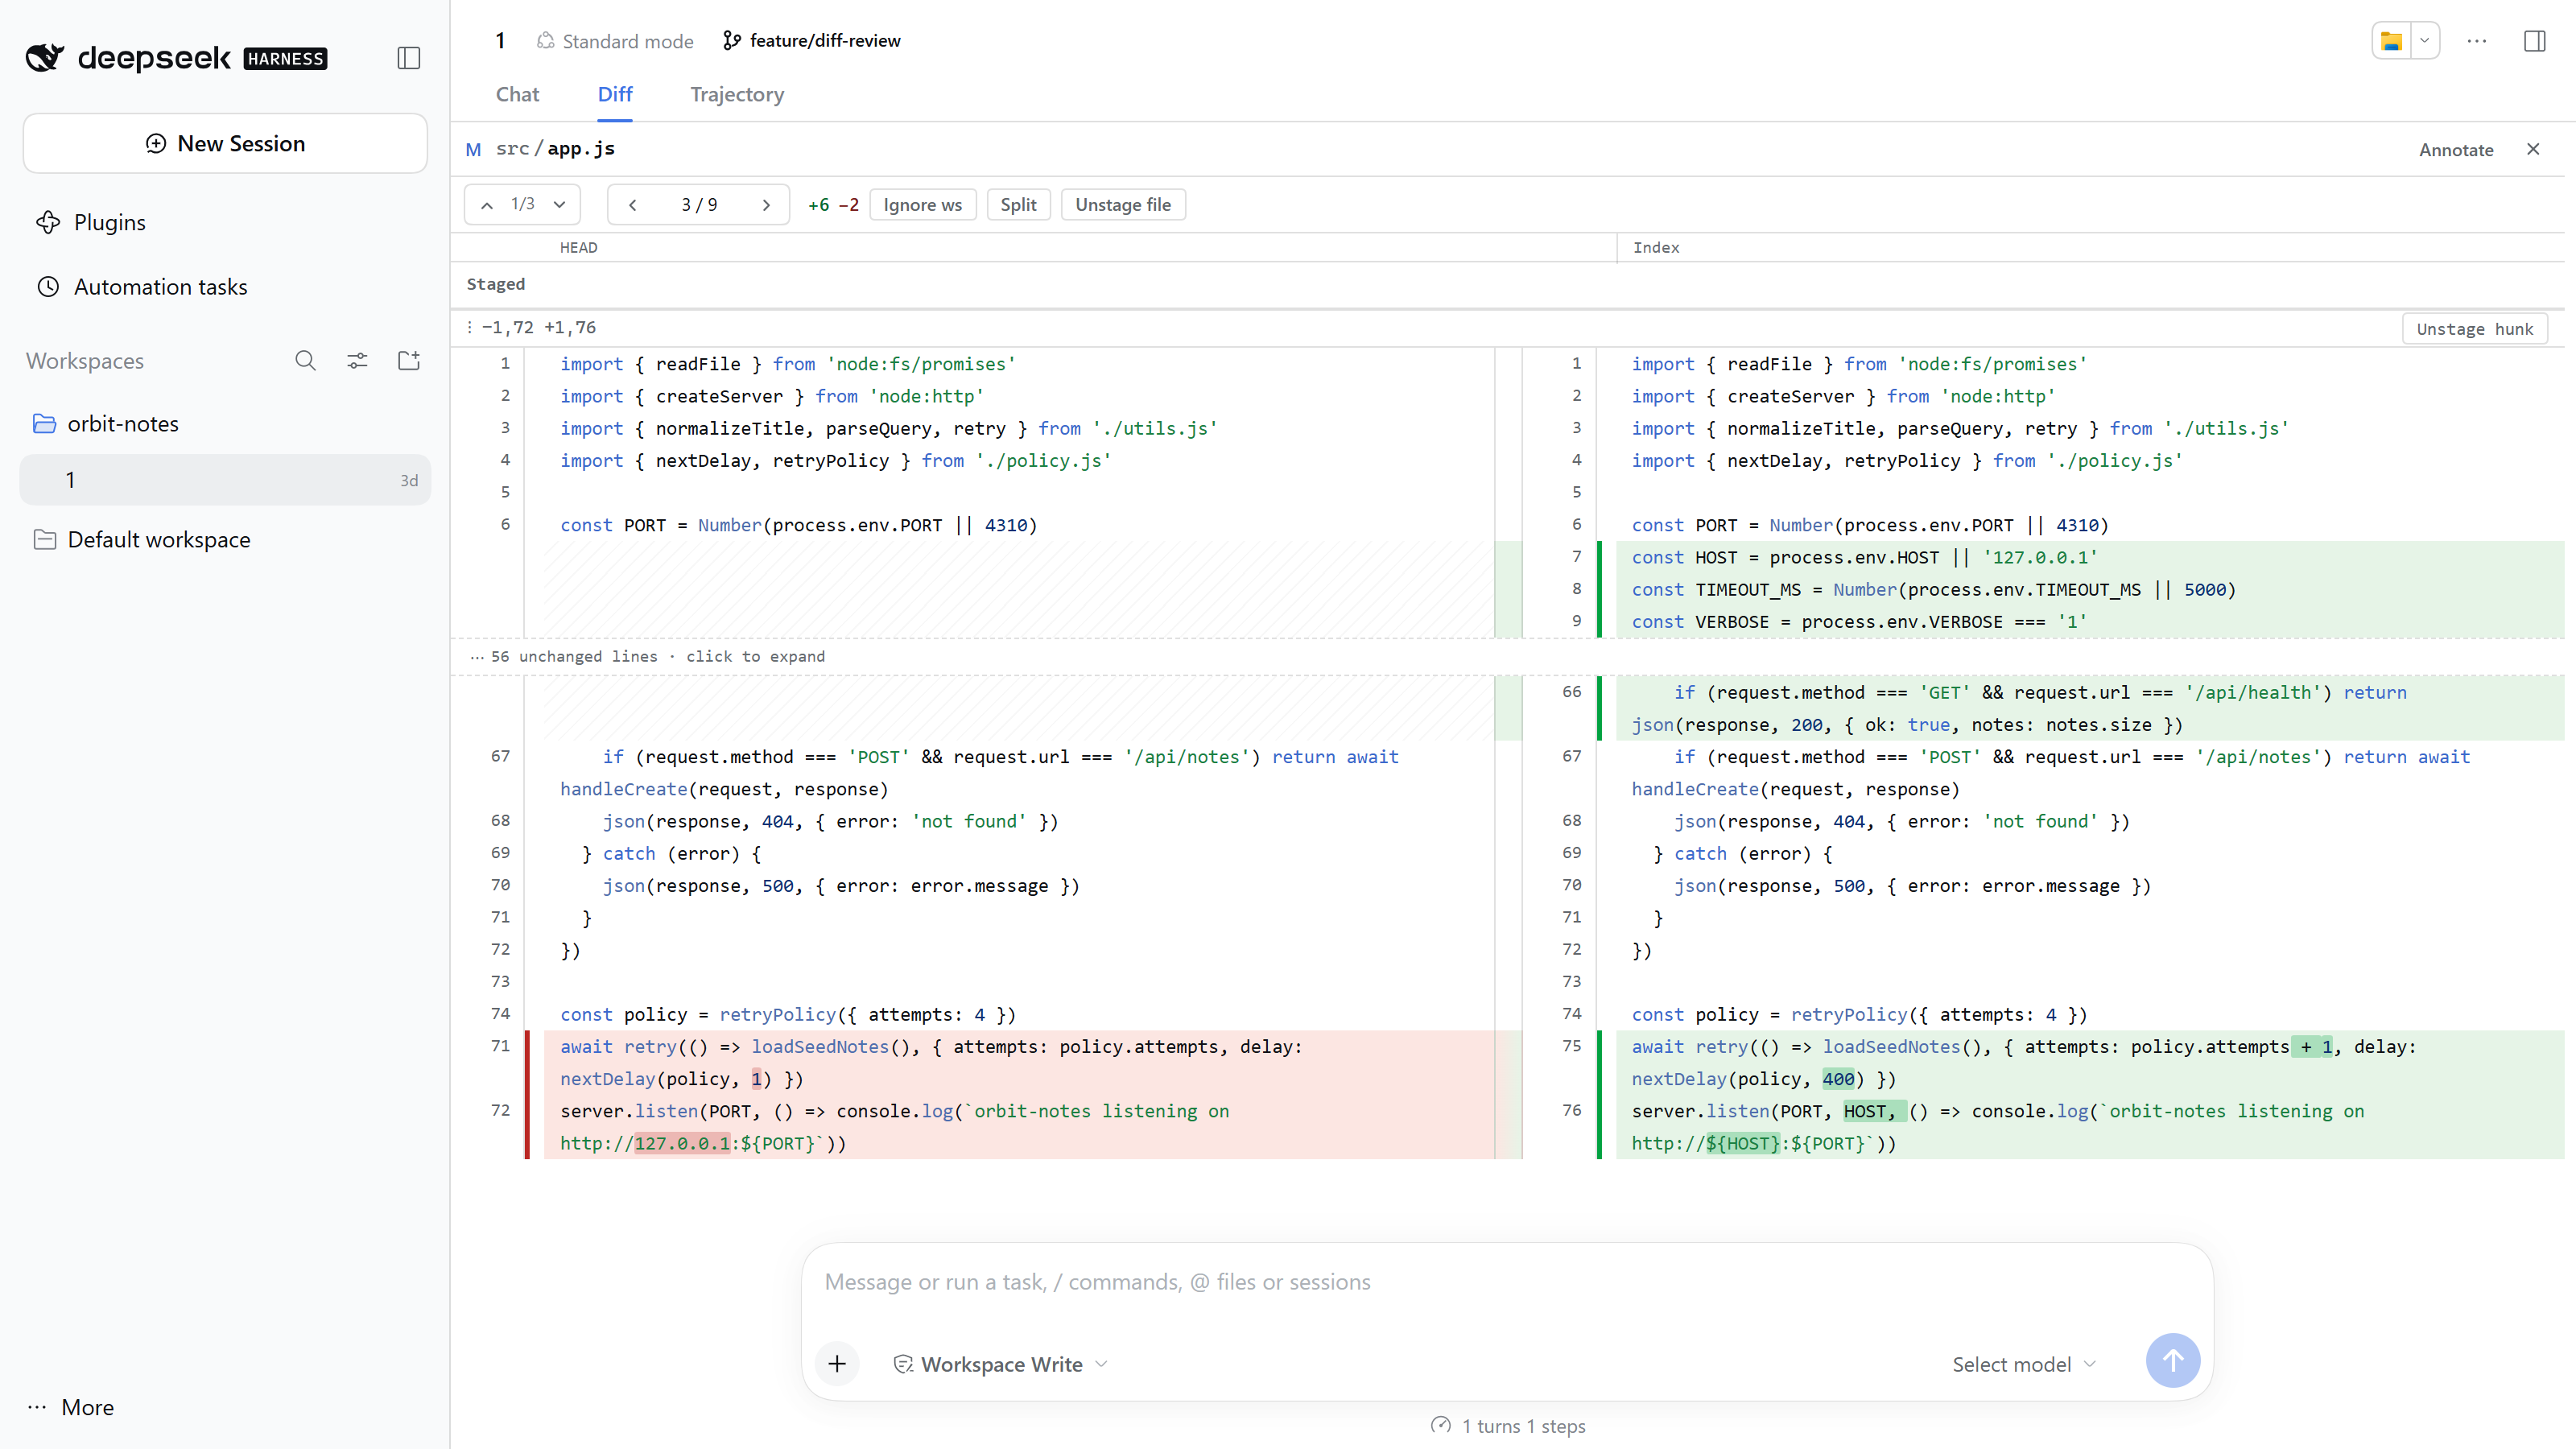Screen dimensions: 2576x1449
Task: Open workspace filter settings icon
Action: (357, 361)
